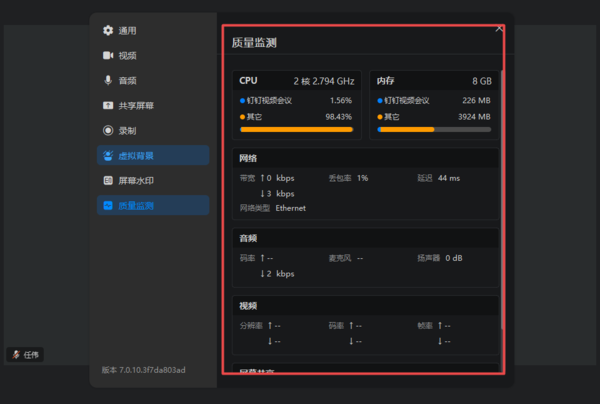Click the virtual background icon beside 虚拟背景
Image resolution: width=600 pixels, height=404 pixels.
pos(108,155)
